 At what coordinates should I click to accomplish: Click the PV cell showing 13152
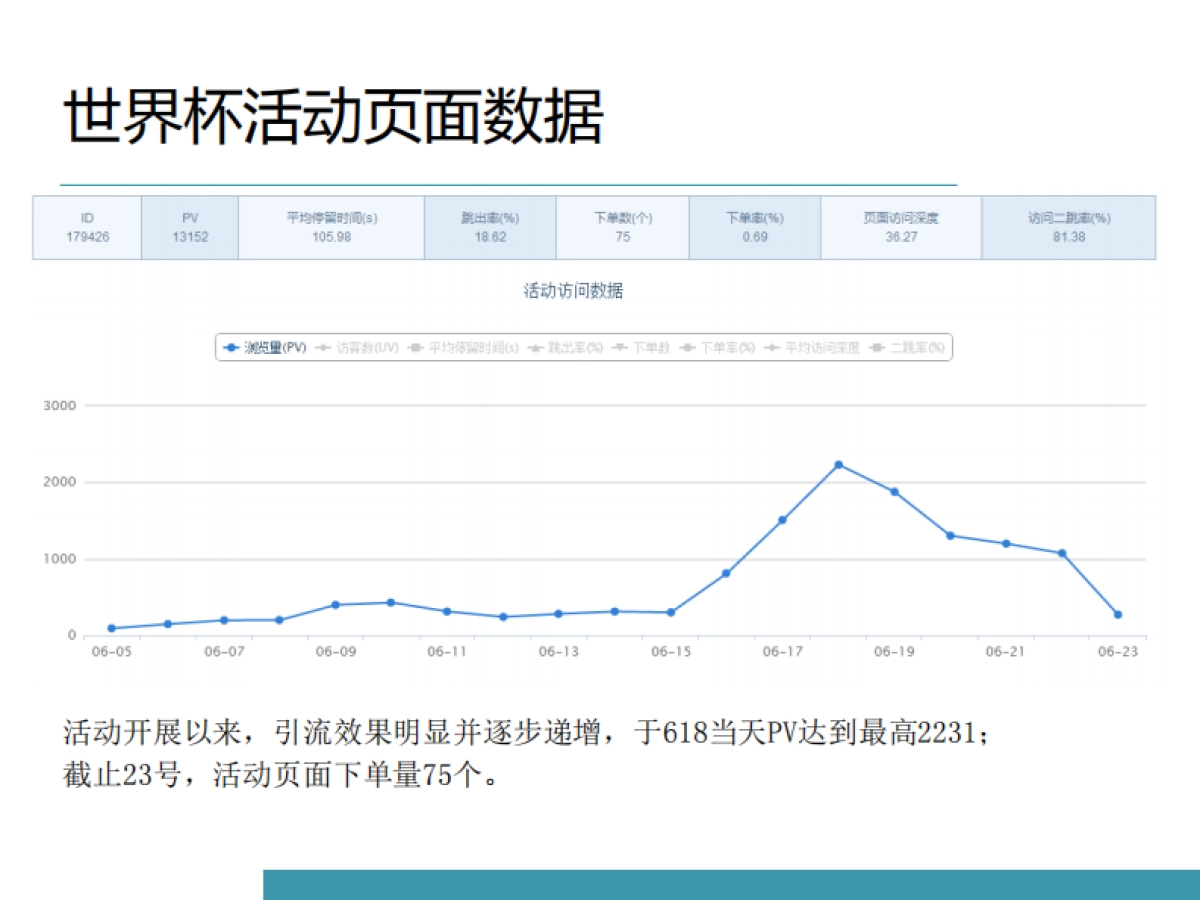click(190, 227)
